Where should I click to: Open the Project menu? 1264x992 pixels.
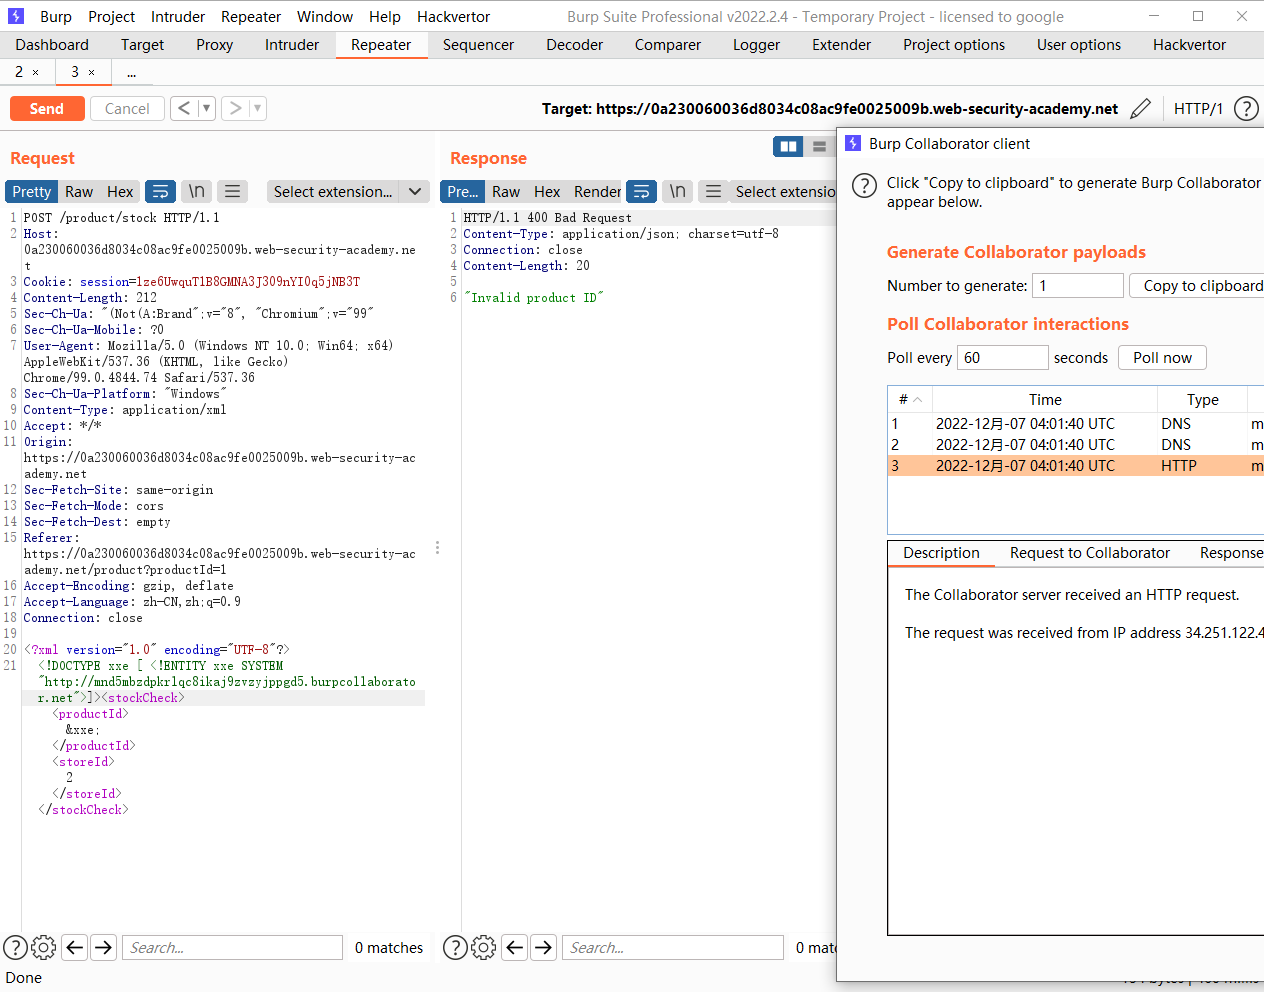pos(111,16)
